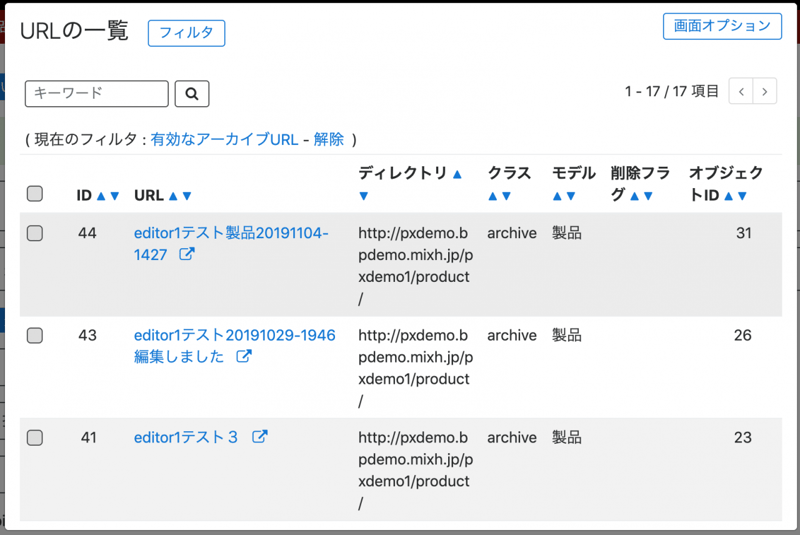Expand the フィルタ options
This screenshot has width=800, height=535.
click(x=186, y=33)
